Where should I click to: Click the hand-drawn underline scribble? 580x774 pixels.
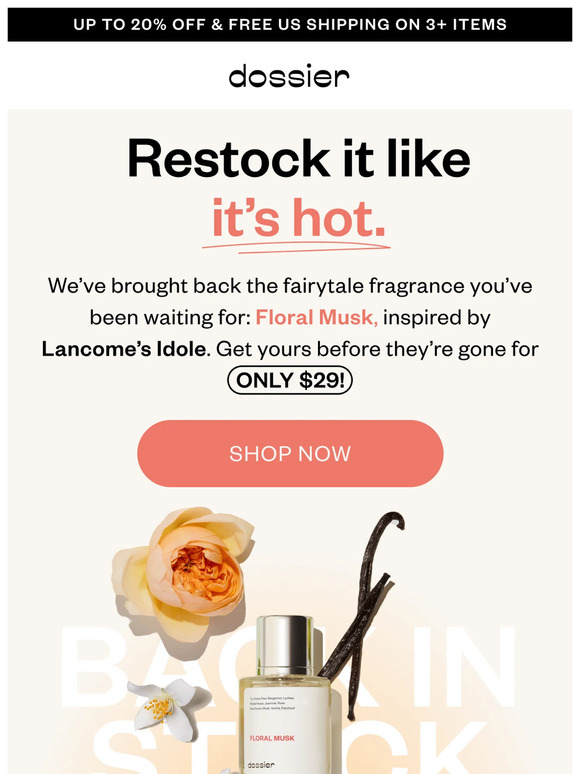[296, 247]
